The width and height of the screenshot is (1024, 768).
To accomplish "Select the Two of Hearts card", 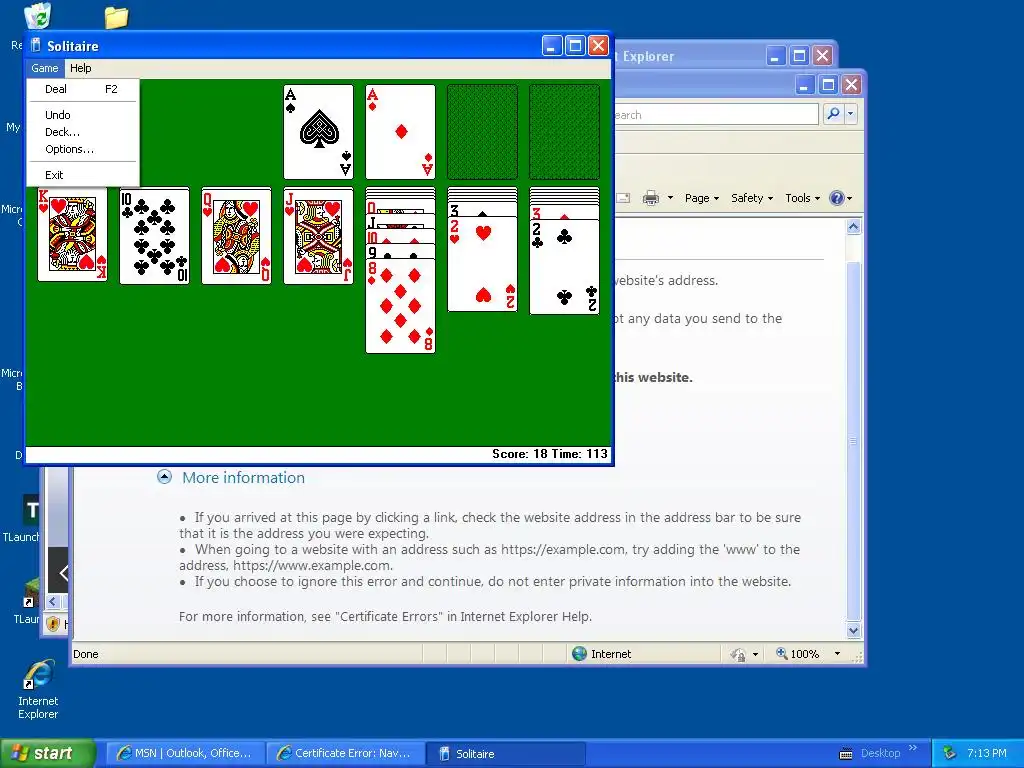I will [x=483, y=264].
